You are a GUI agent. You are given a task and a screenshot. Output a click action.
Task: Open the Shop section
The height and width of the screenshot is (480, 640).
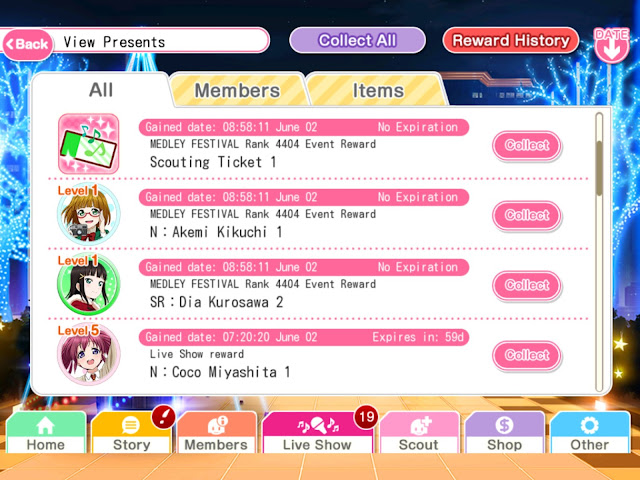pyautogui.click(x=504, y=433)
